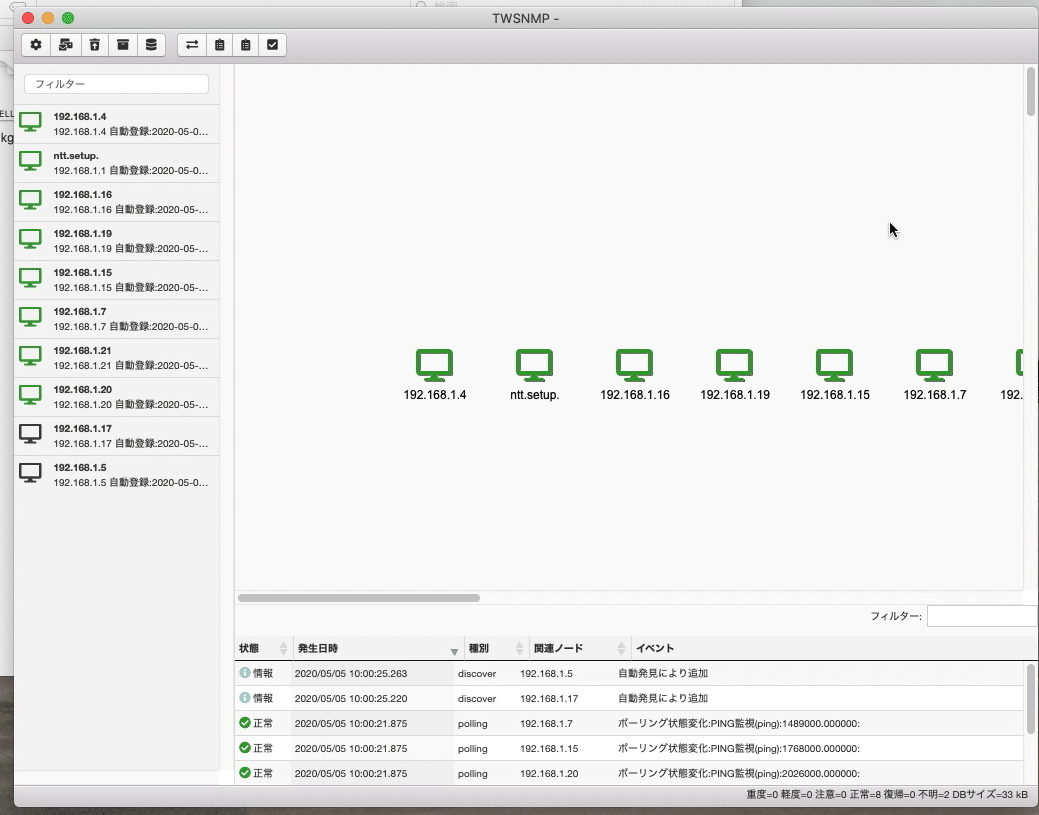
Task: Select 192.168.1.16 in the node list
Action: tap(117, 202)
